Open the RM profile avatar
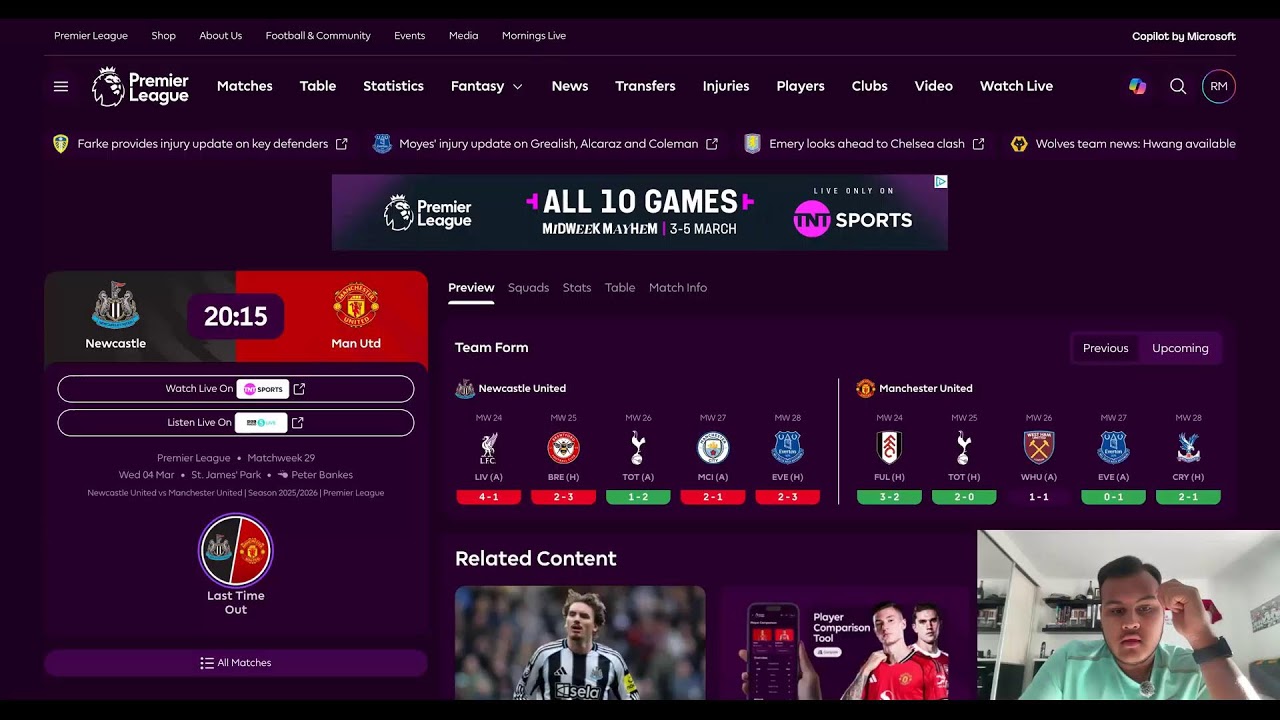The width and height of the screenshot is (1280, 720). click(1219, 86)
